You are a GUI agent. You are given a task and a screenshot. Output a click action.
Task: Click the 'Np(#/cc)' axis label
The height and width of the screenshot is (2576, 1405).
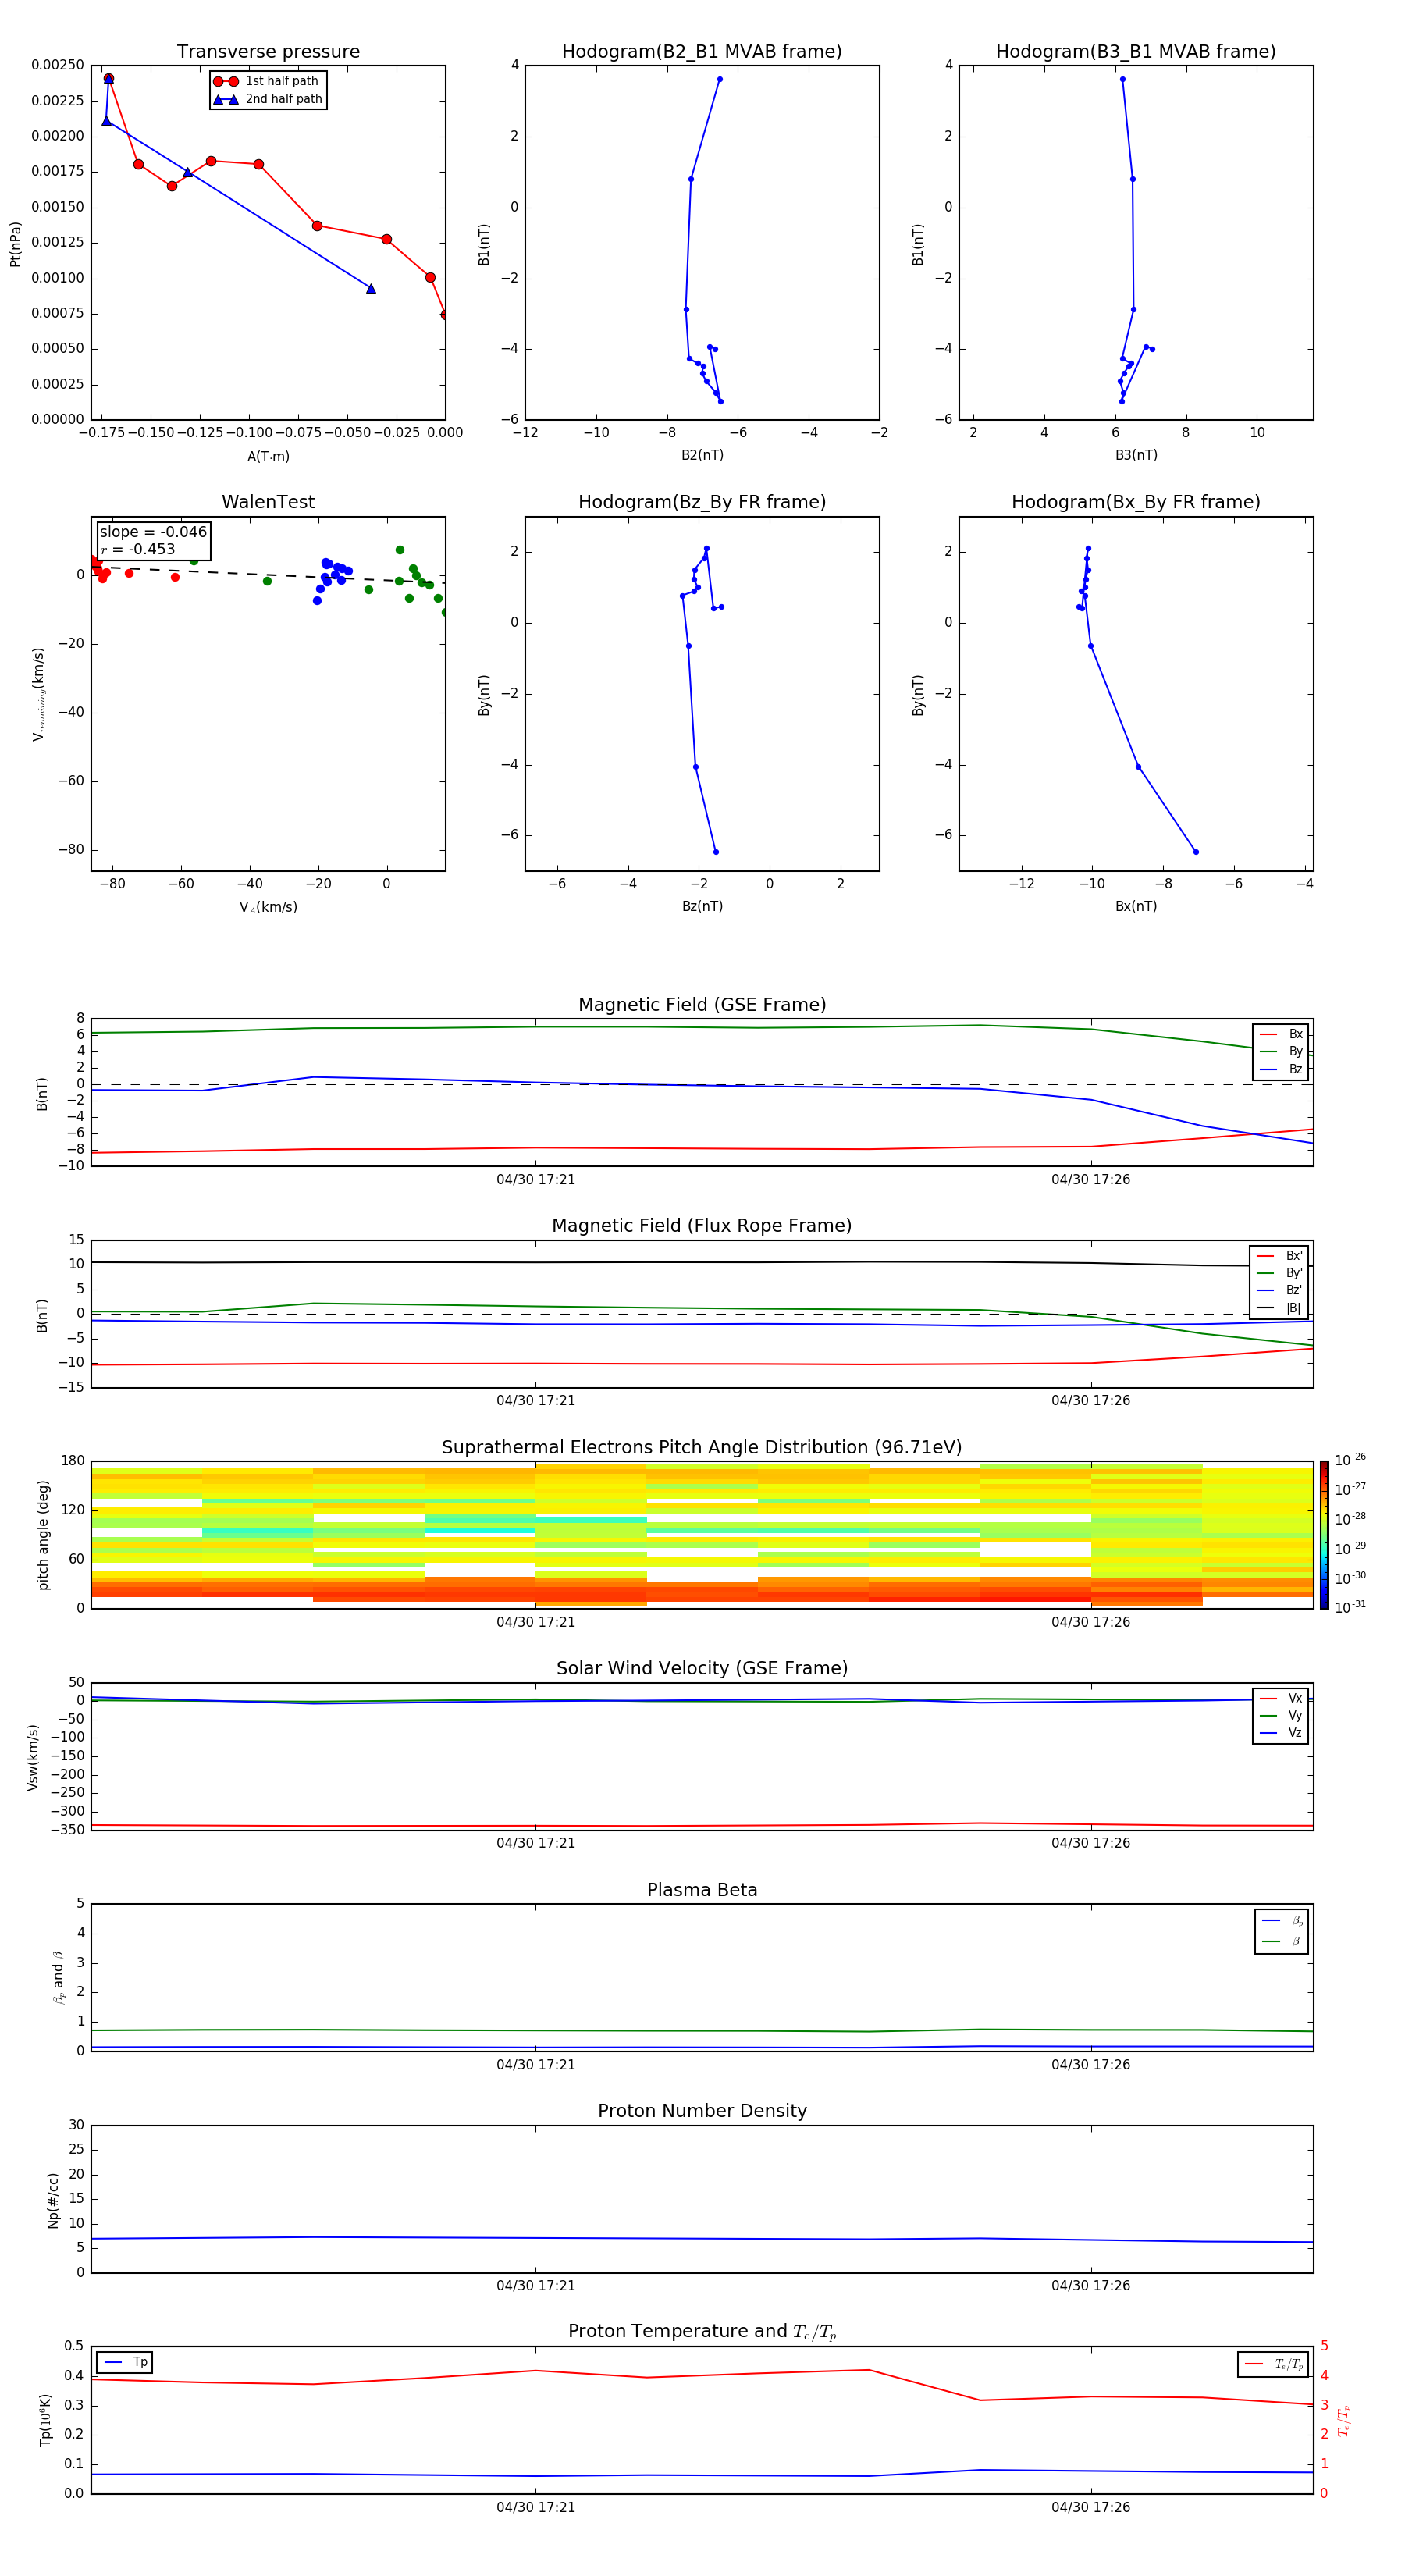point(53,2200)
